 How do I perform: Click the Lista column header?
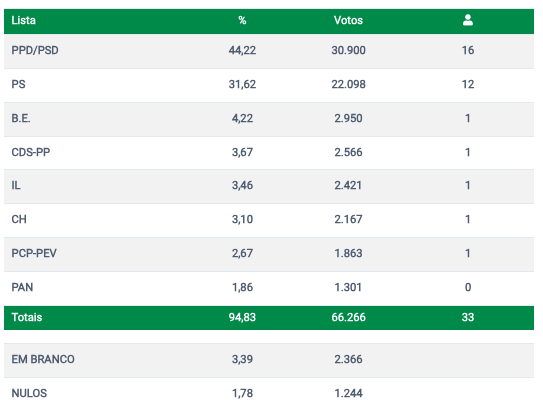[x=23, y=20]
